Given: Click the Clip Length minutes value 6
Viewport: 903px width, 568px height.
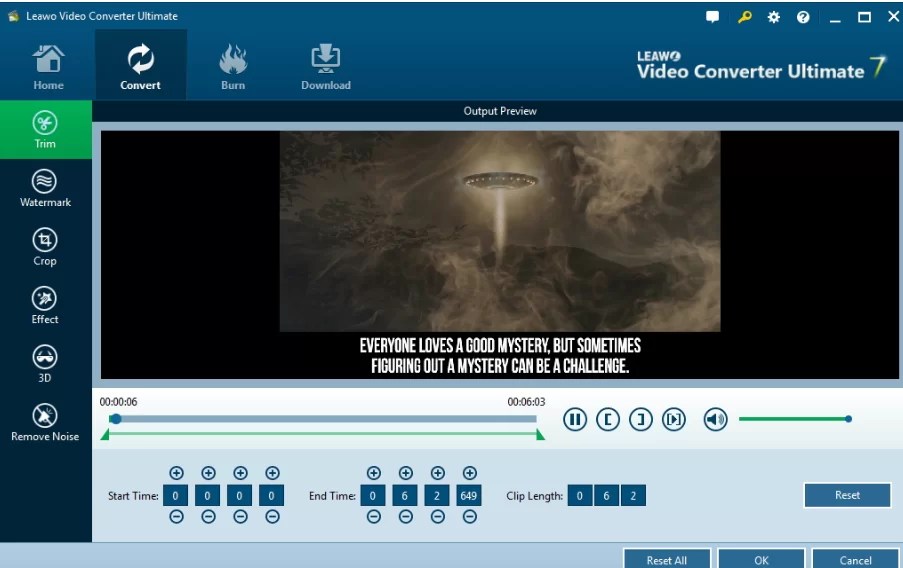Looking at the screenshot, I should 606,495.
